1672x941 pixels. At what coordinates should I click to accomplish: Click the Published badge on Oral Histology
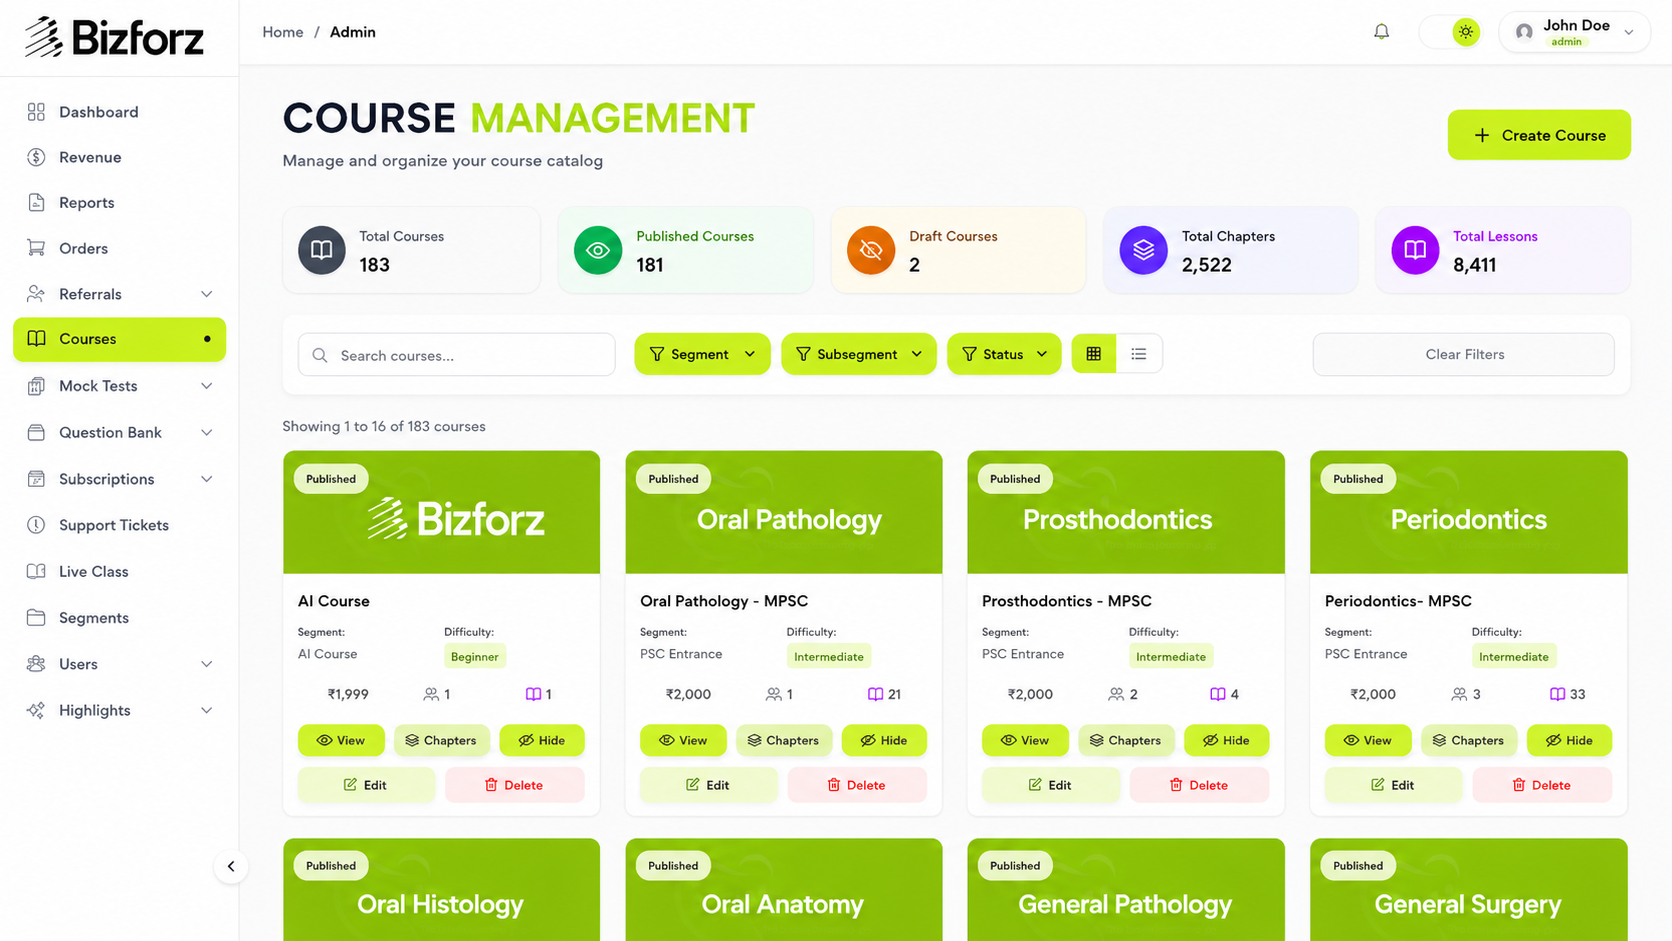pyautogui.click(x=331, y=866)
